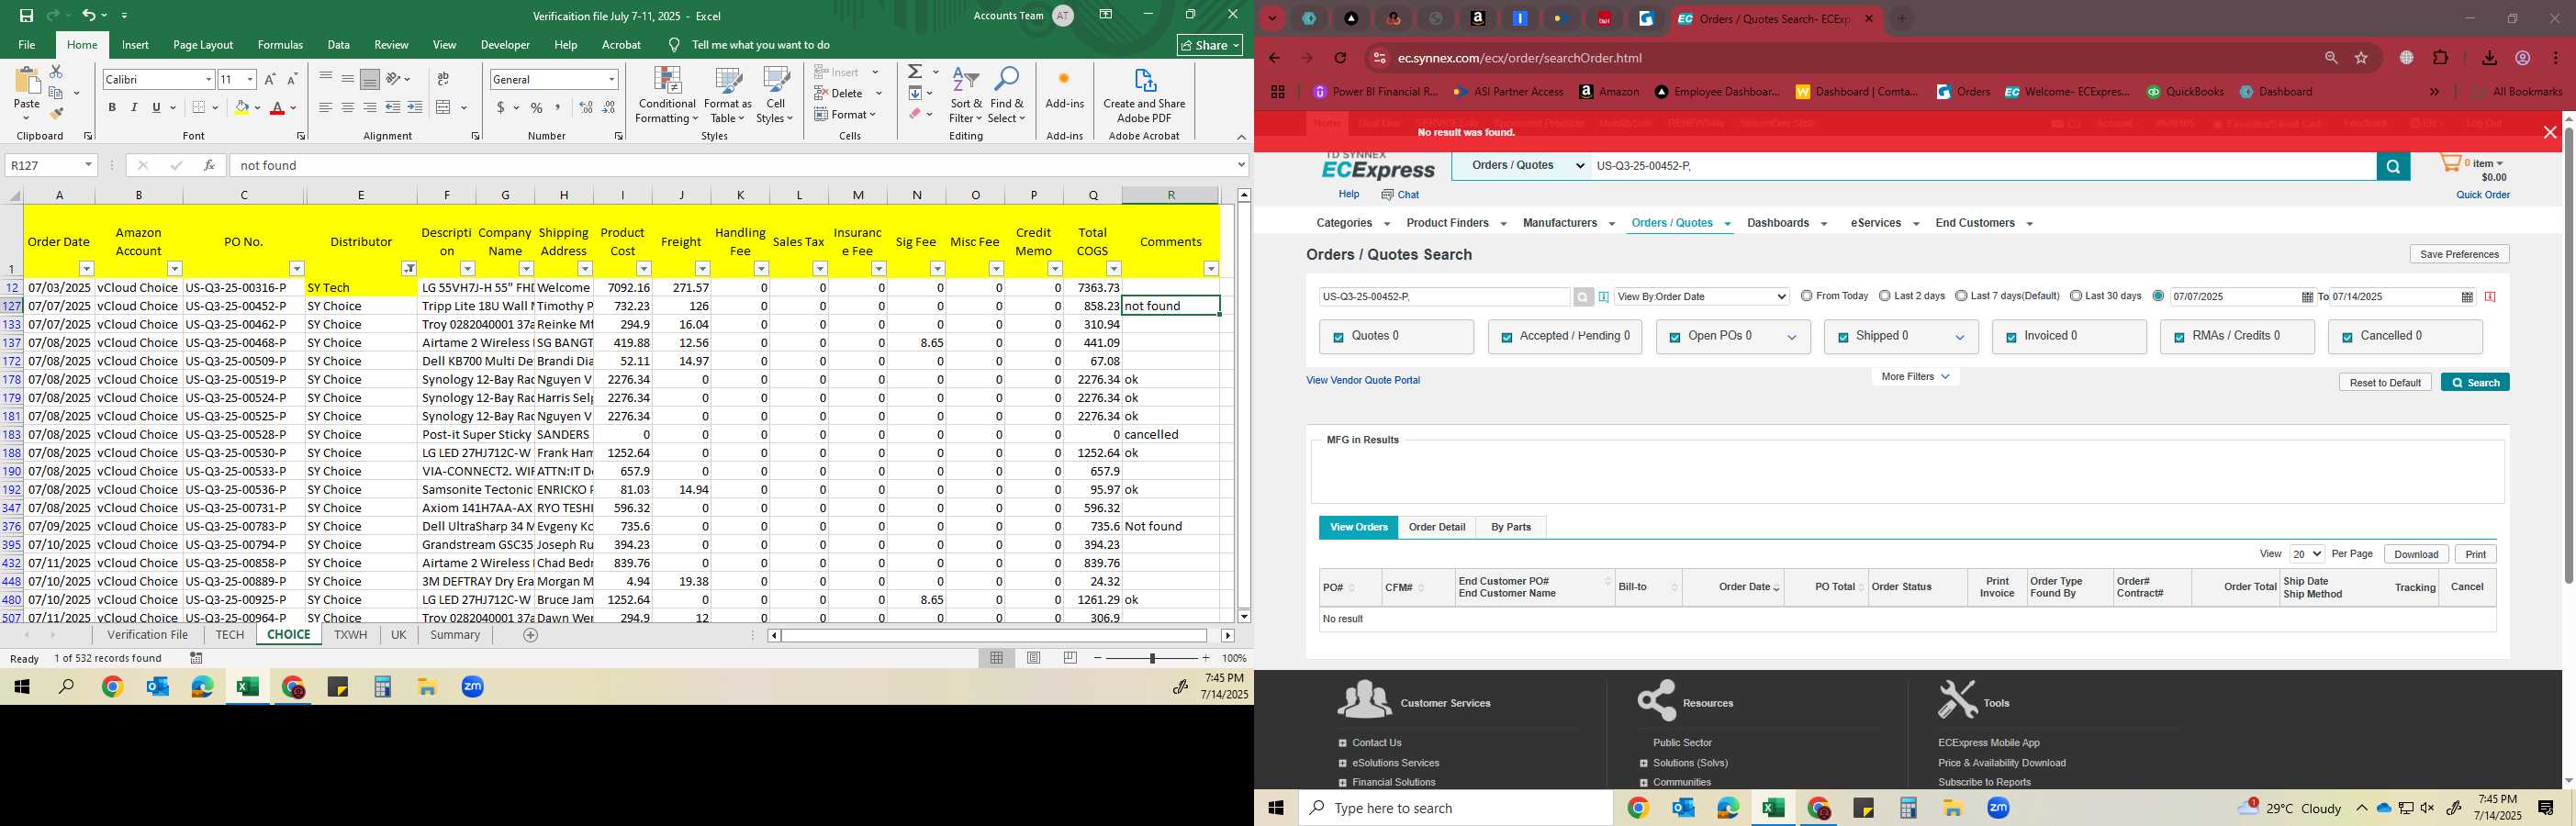Screen dimensions: 2576x826
Task: Click the From date calendar icon
Action: pyautogui.click(x=2307, y=297)
